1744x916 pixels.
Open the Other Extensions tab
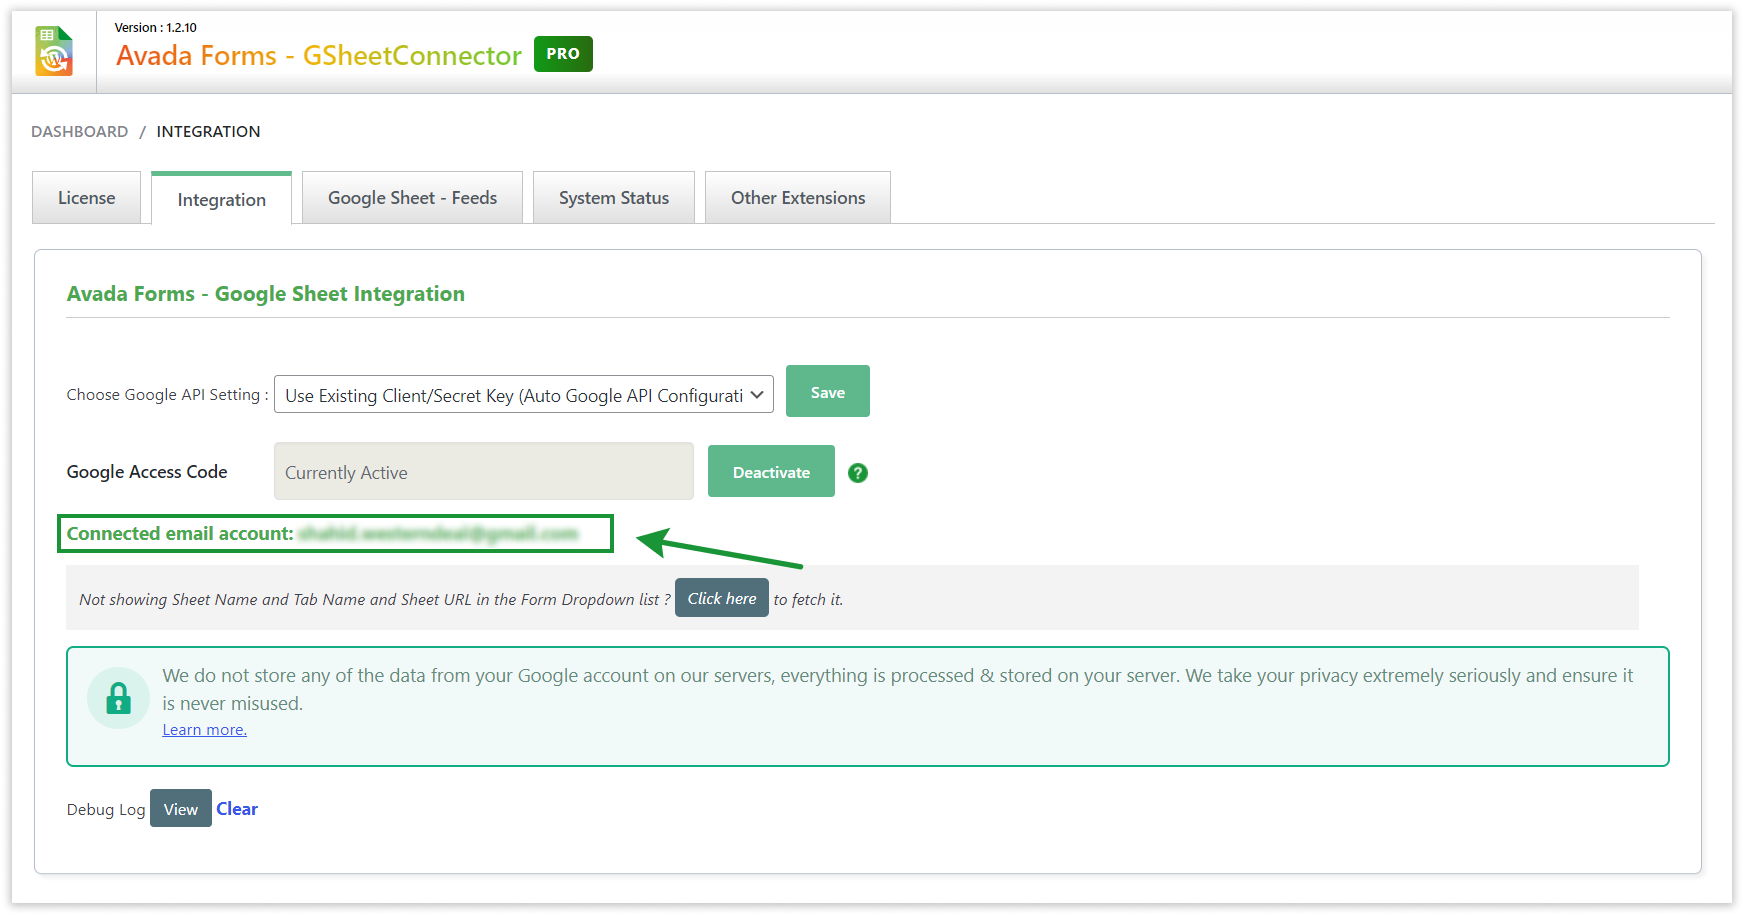point(798,198)
